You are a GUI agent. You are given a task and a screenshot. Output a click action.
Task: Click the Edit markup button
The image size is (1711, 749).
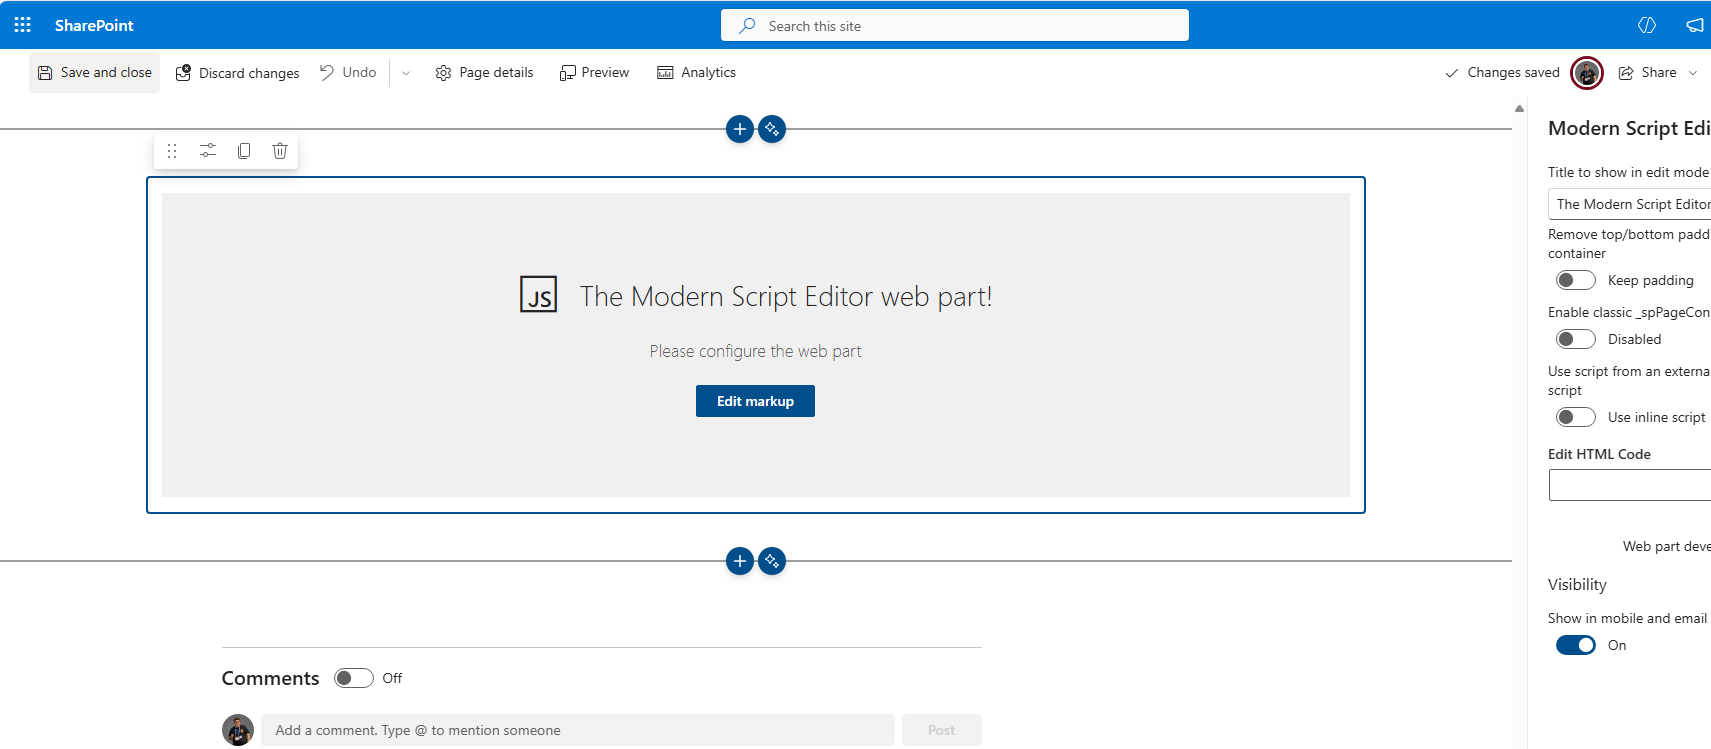755,401
